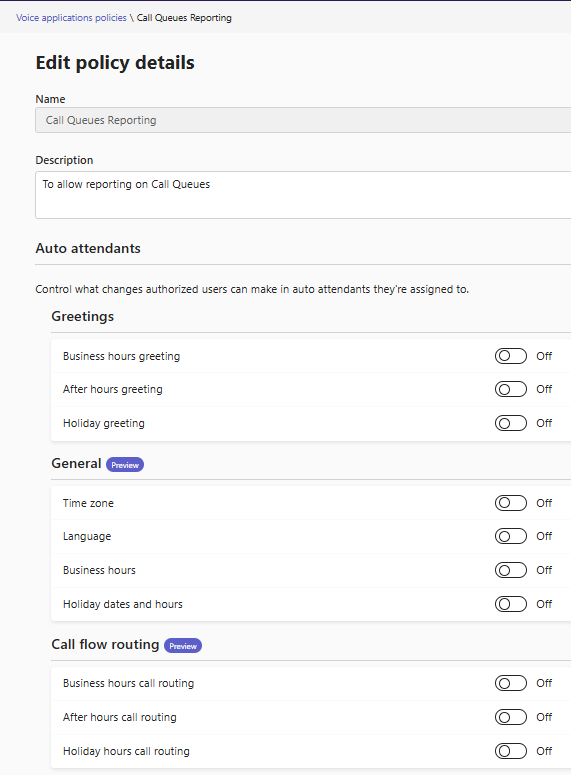Enable After hours call routing toggle
This screenshot has height=775, width=571.
point(511,717)
